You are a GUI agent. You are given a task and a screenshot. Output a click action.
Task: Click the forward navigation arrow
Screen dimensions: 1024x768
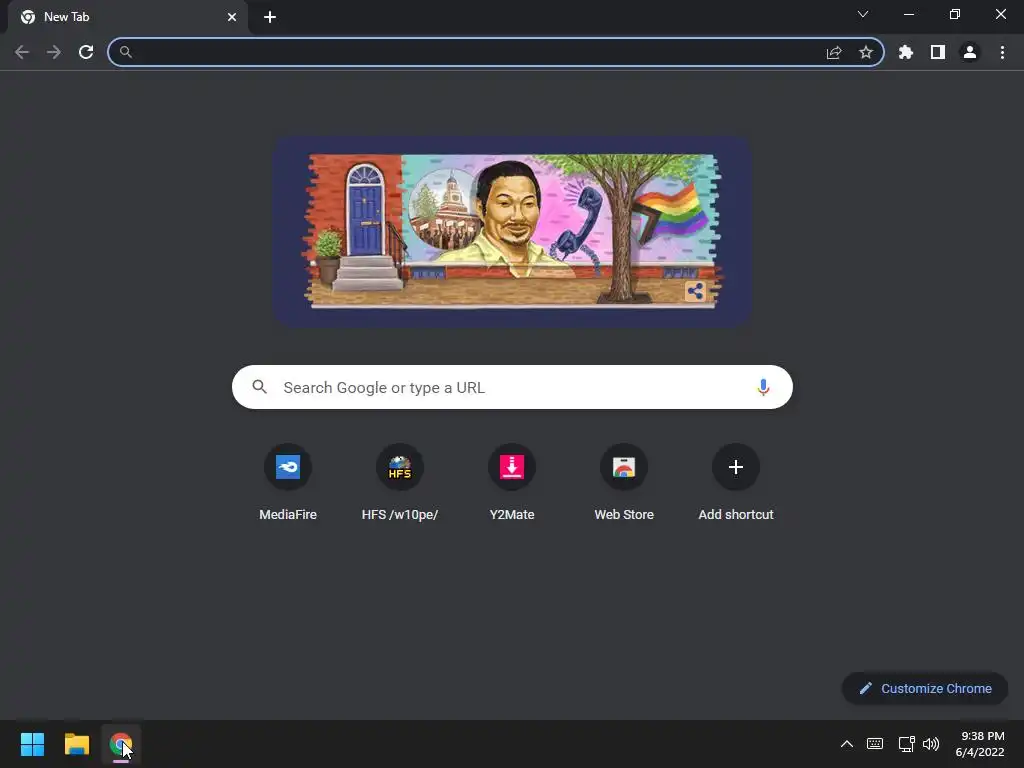click(54, 52)
